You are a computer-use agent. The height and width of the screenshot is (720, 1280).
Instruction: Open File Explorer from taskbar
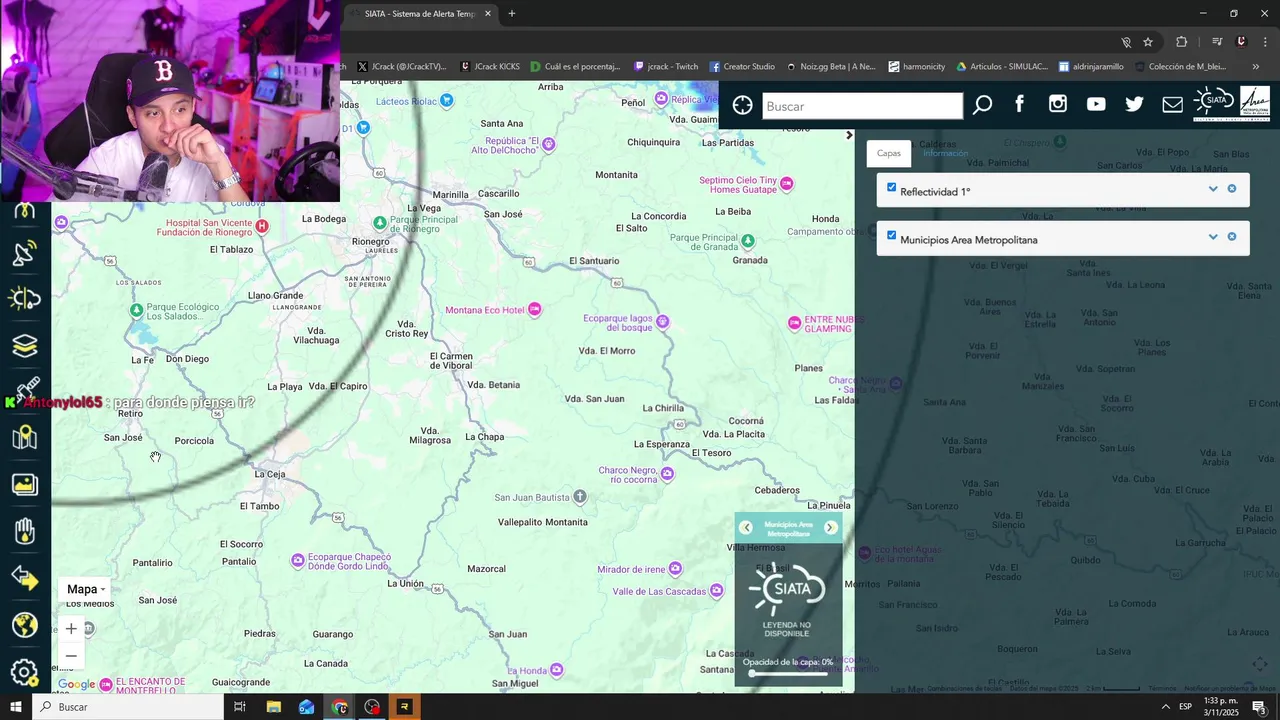click(273, 707)
